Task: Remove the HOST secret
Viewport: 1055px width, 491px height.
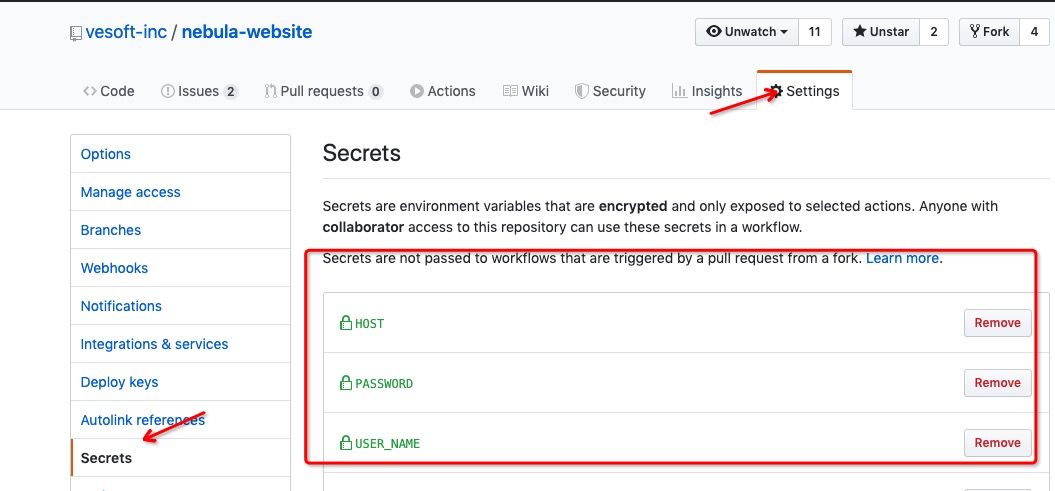Action: click(997, 323)
